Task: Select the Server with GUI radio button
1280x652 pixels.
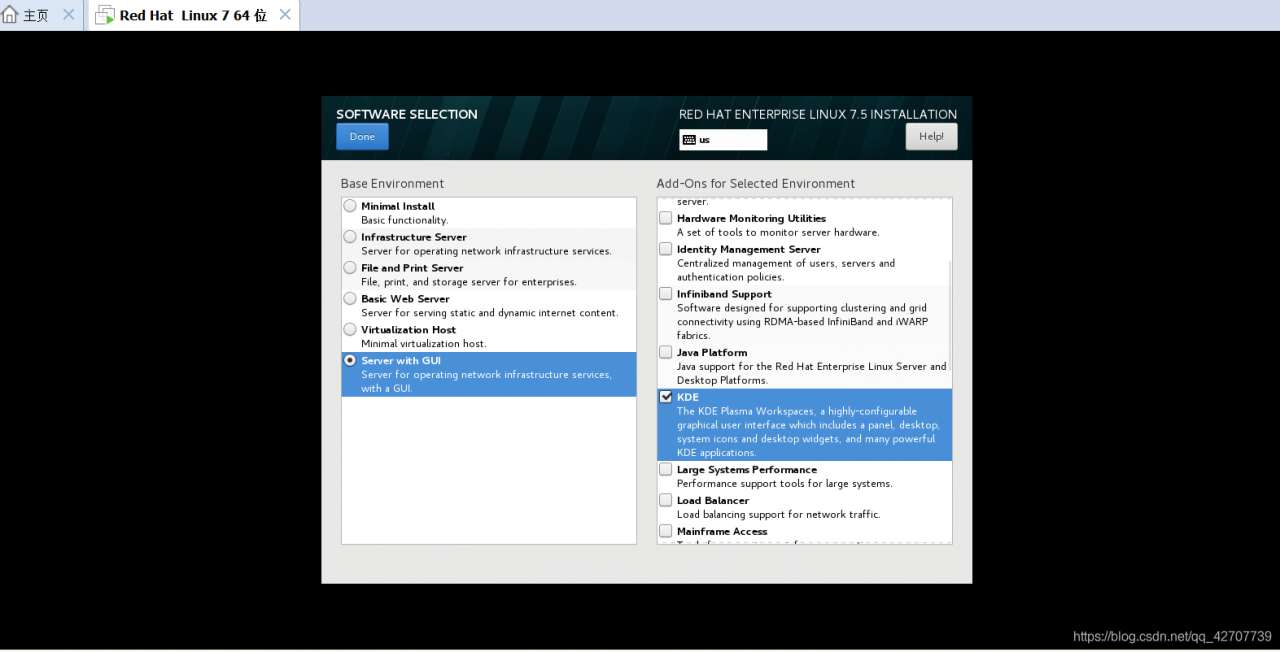Action: coord(350,360)
